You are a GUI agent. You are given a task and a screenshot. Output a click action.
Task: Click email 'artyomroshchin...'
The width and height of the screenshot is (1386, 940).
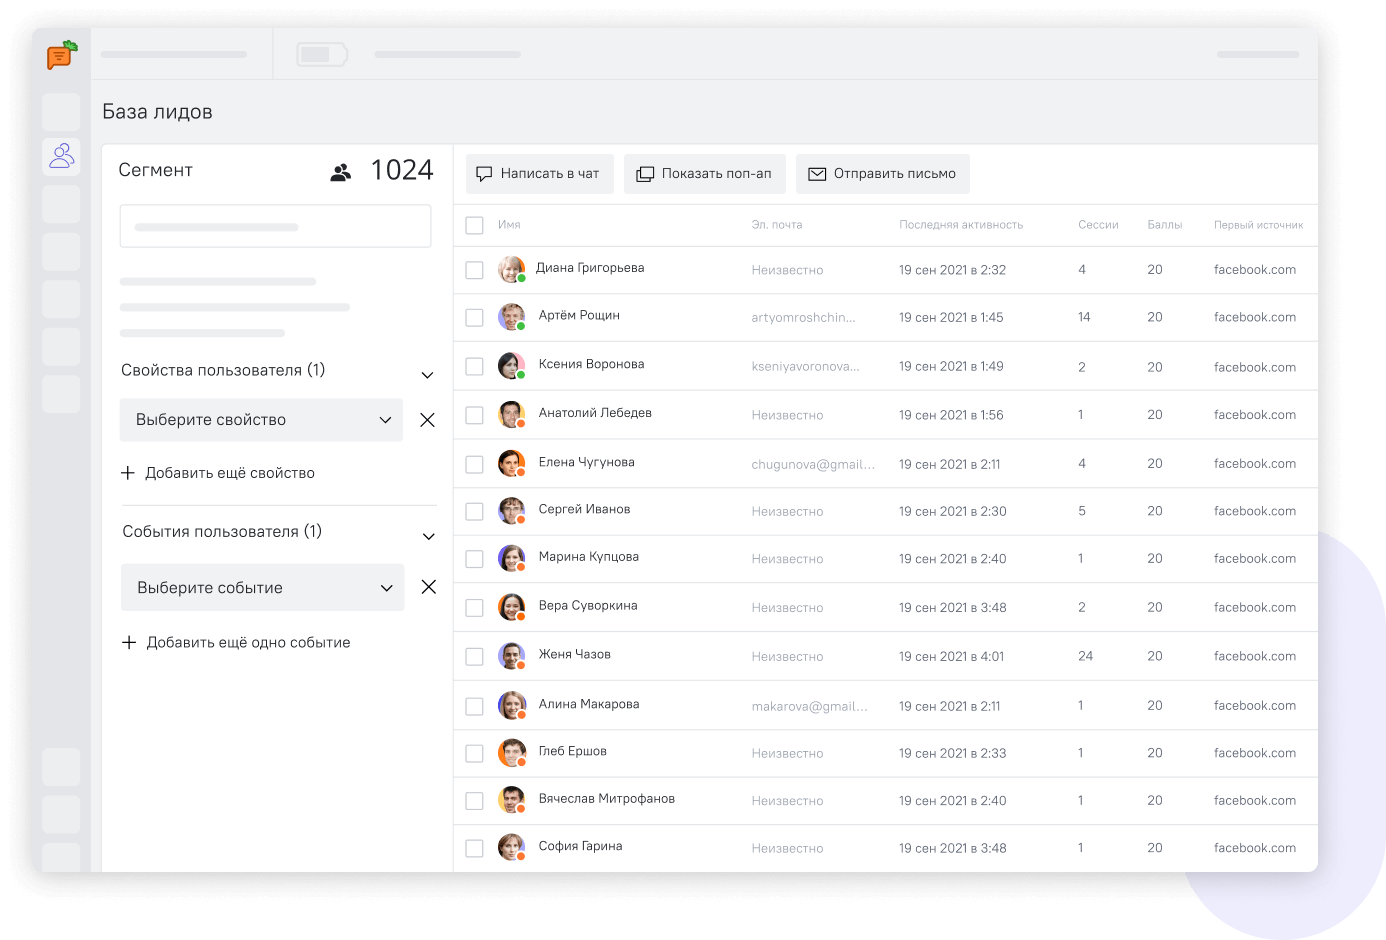803,318
